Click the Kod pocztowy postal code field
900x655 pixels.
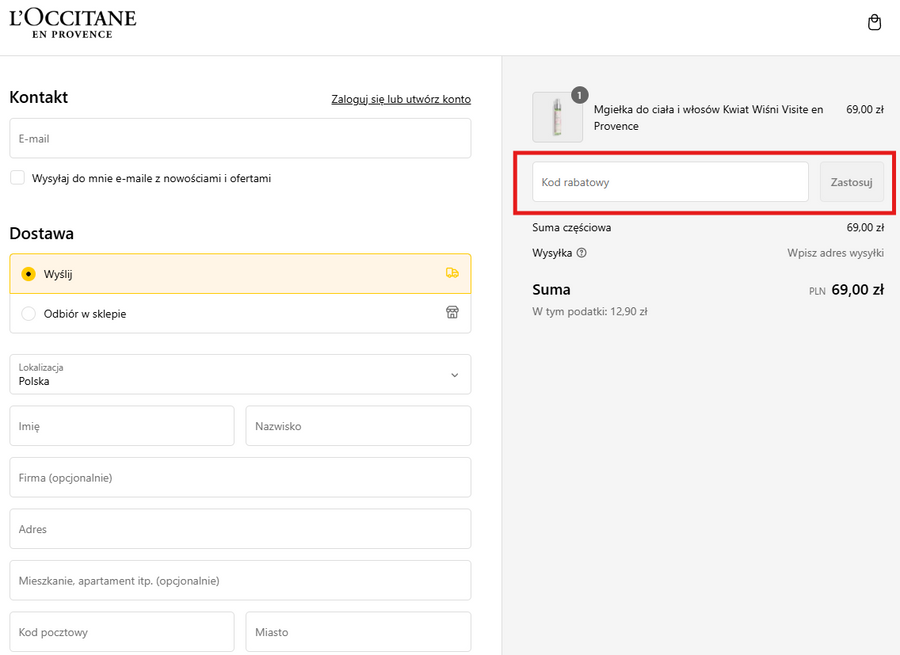pyautogui.click(x=121, y=632)
